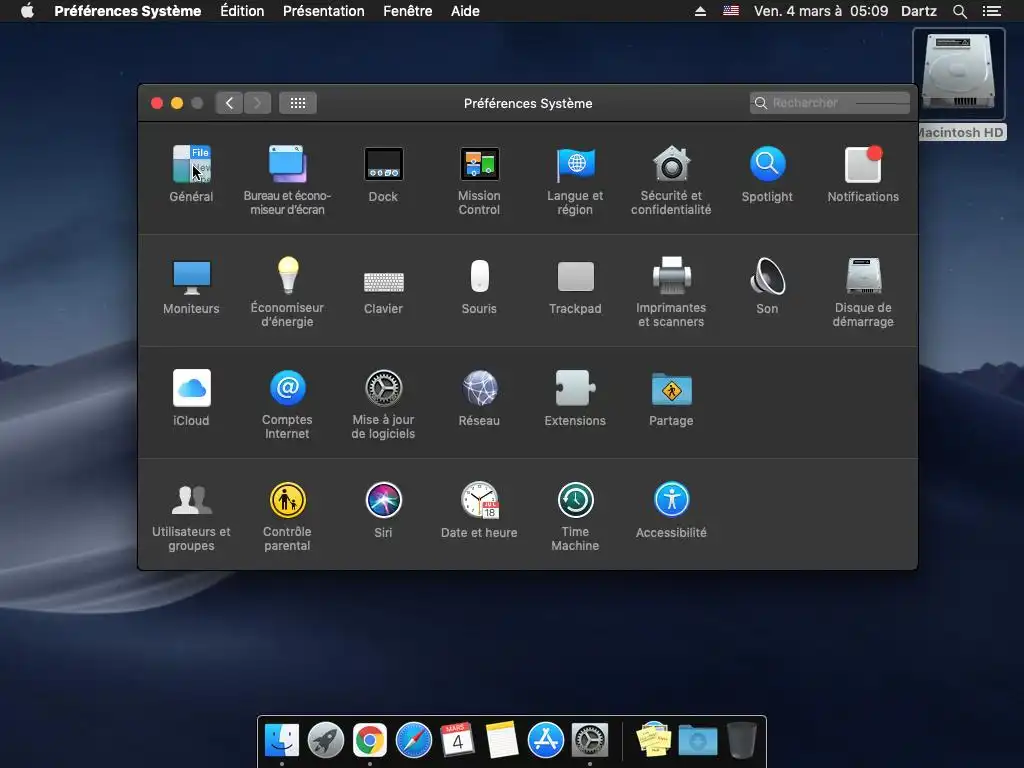Click the Spotlight magnifier in menu bar
This screenshot has height=768, width=1024.
click(x=959, y=11)
